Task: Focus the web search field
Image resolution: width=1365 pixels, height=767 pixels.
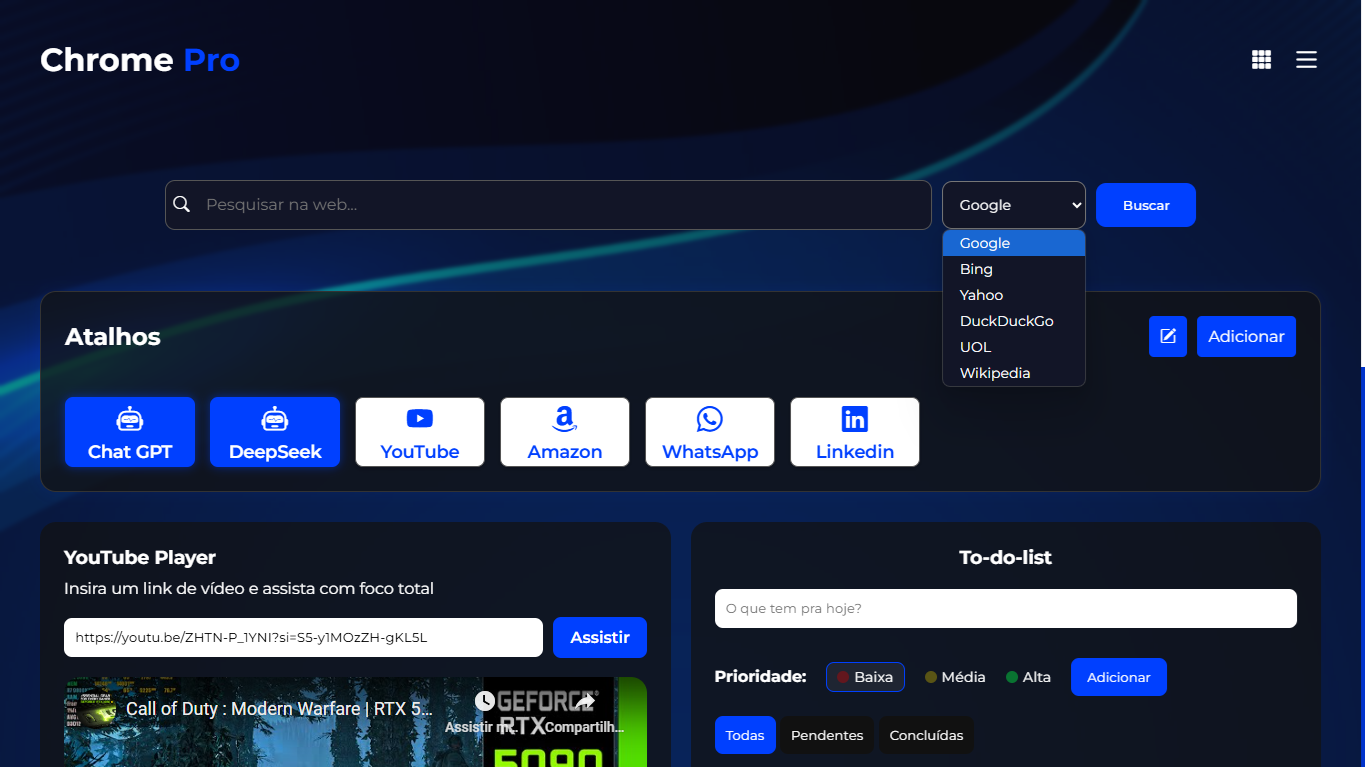Action: (548, 205)
